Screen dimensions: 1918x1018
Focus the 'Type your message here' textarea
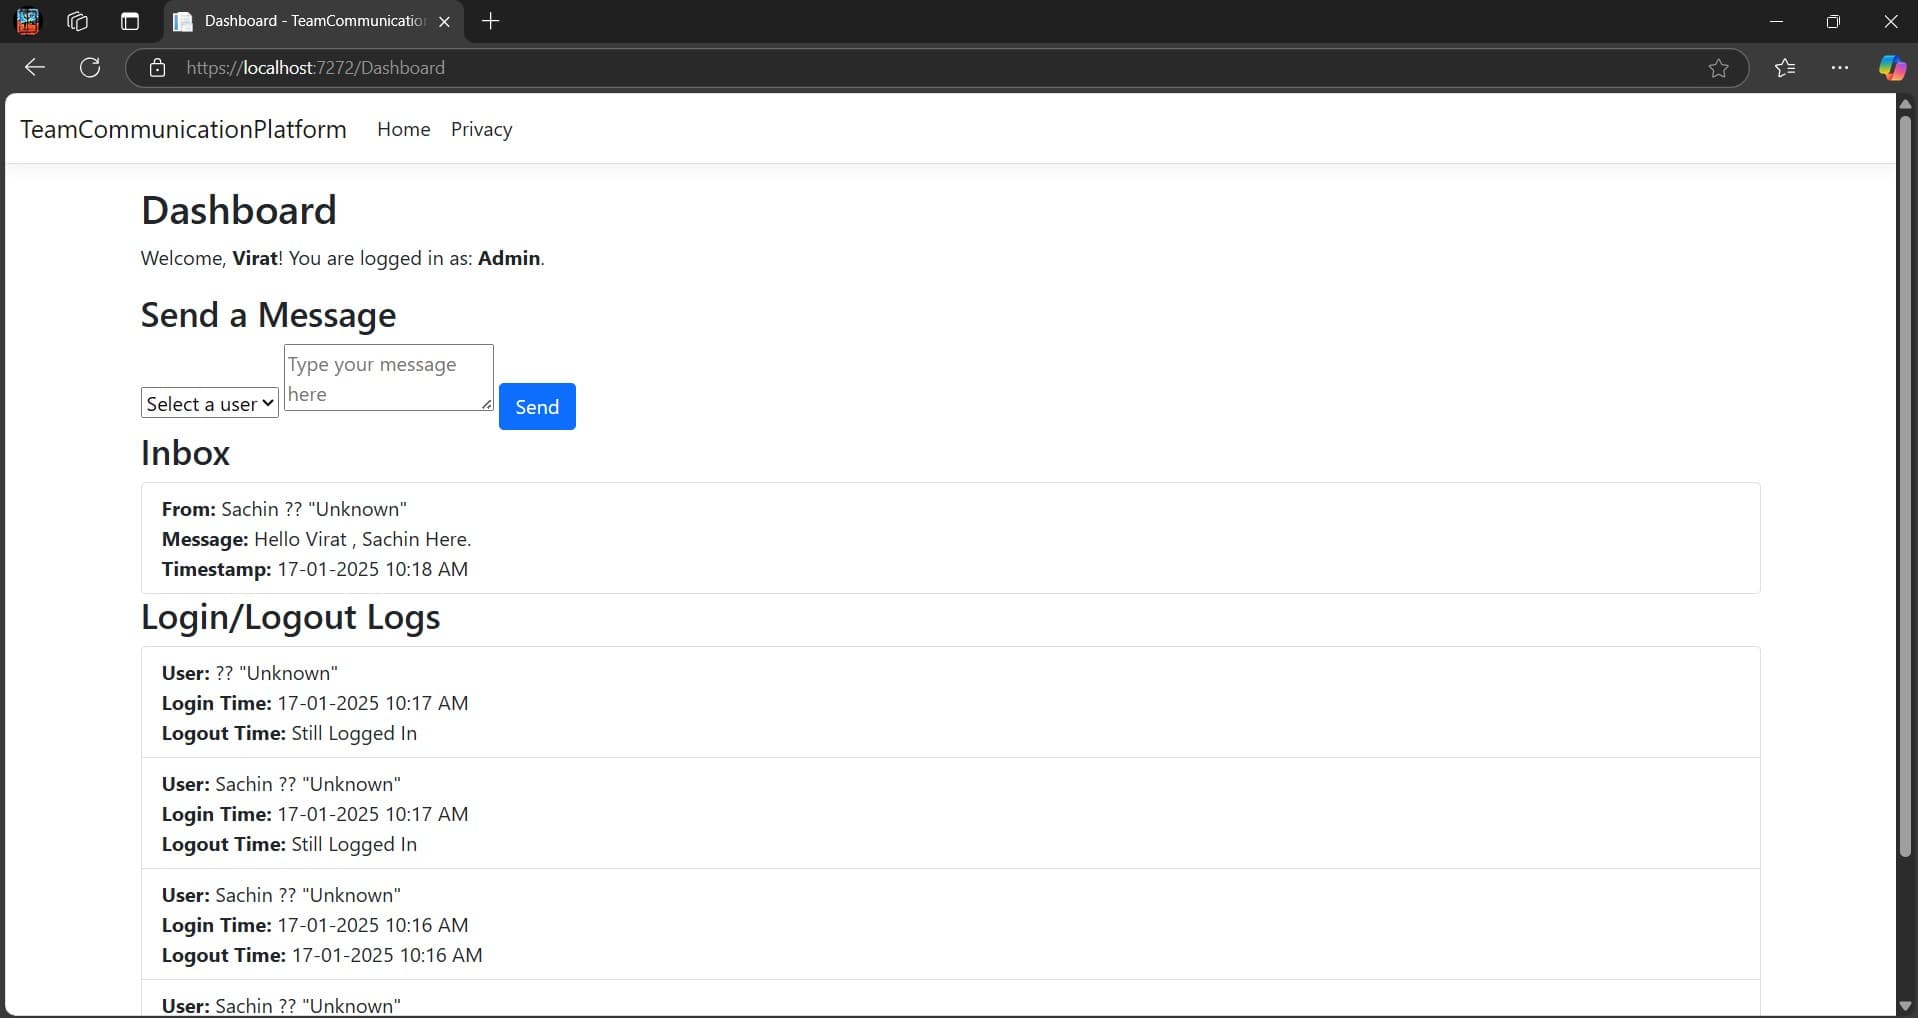pyautogui.click(x=389, y=378)
